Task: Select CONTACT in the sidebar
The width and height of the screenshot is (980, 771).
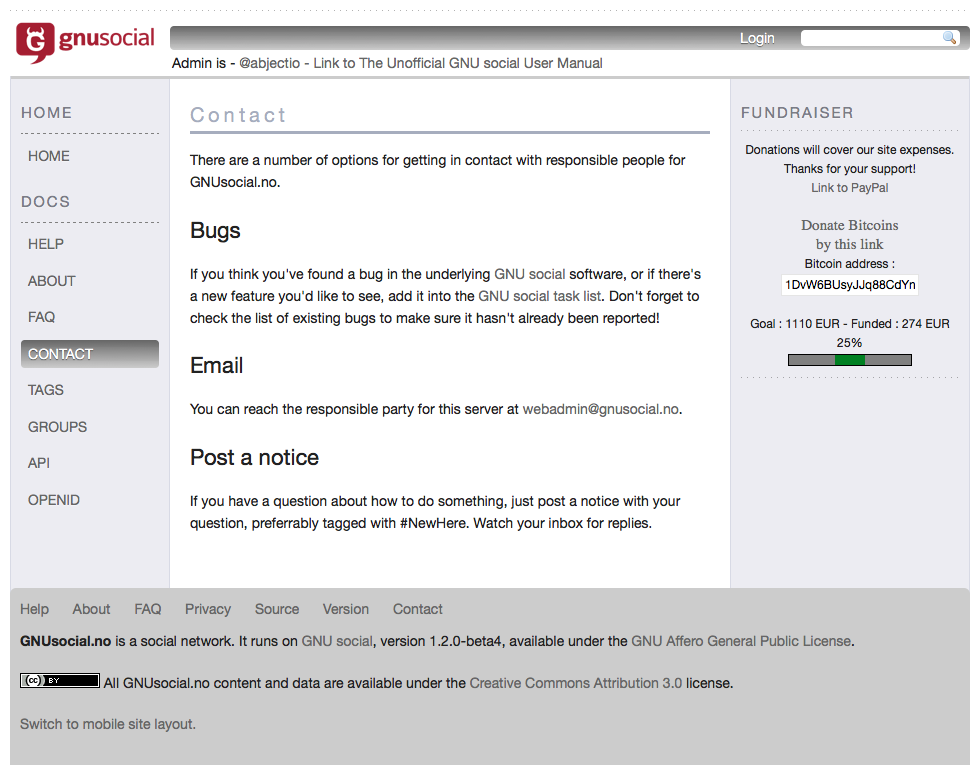Action: point(90,354)
